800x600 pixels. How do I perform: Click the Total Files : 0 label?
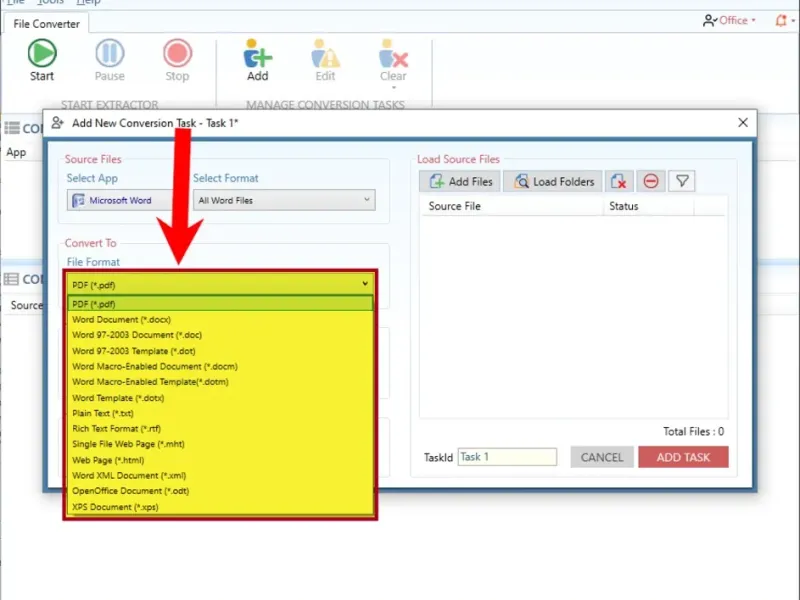pos(693,432)
